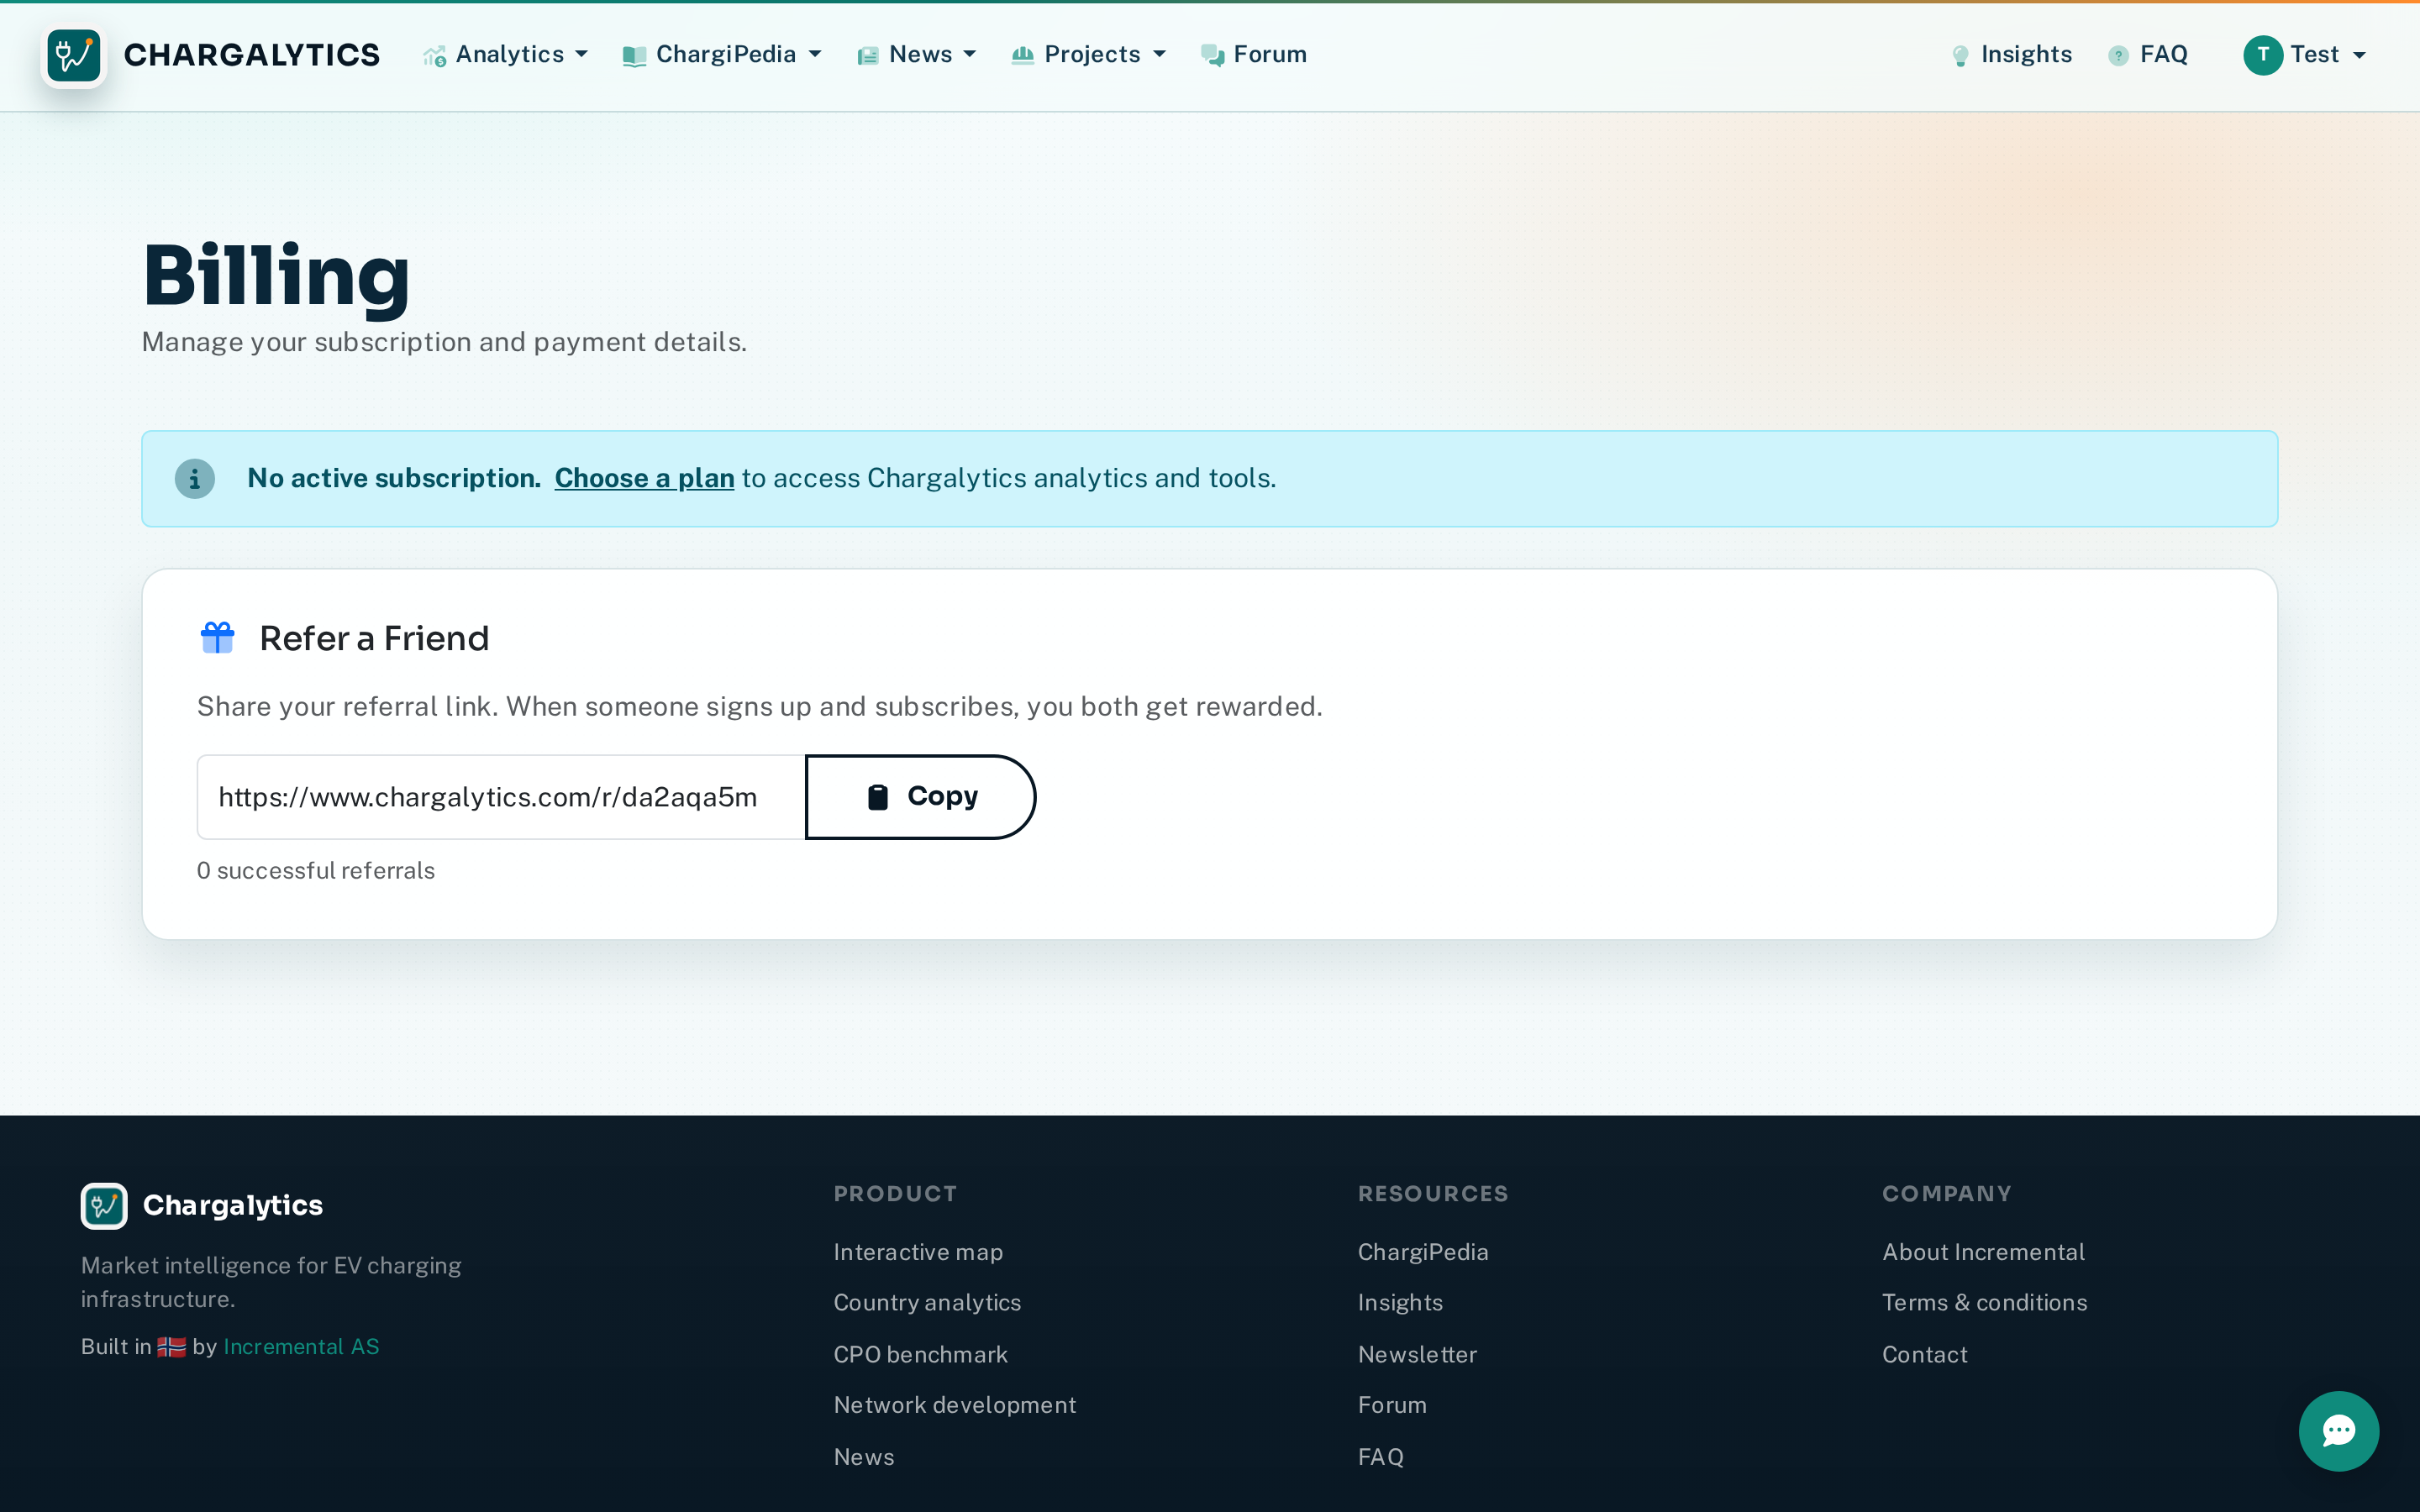Click the COMPANY footer column heading

(x=1946, y=1194)
